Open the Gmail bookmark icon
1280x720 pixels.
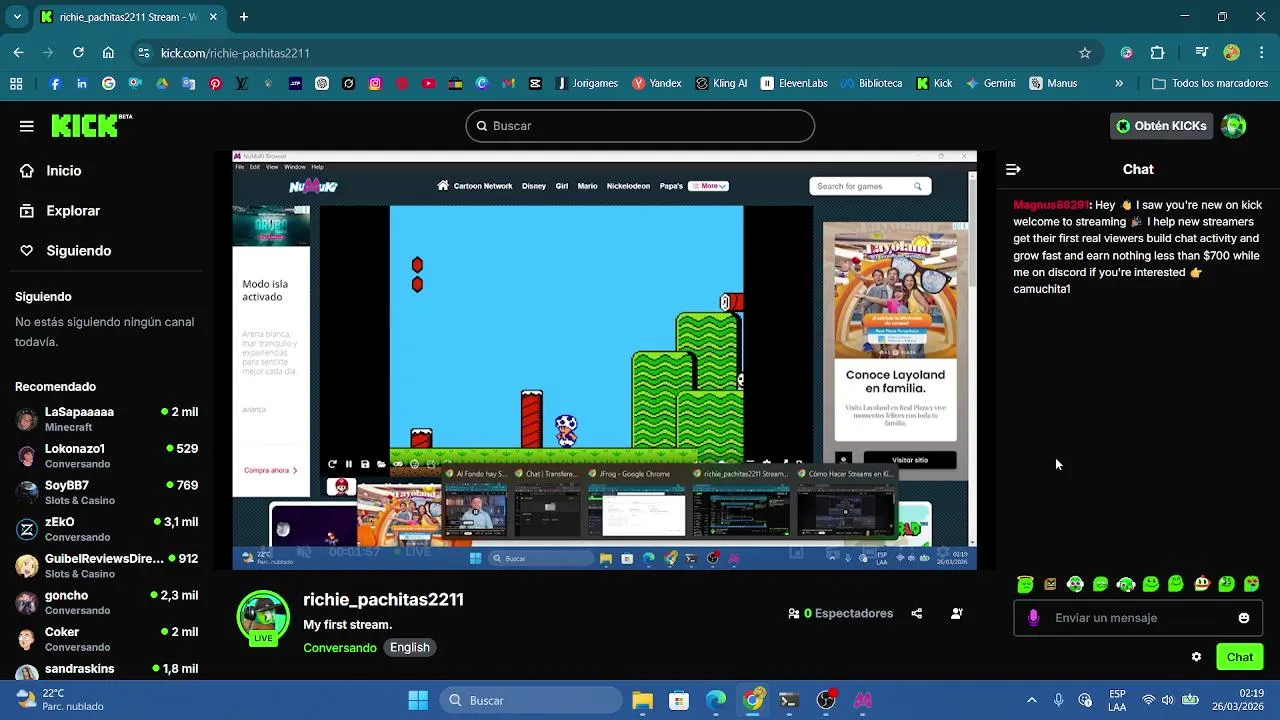pos(509,84)
